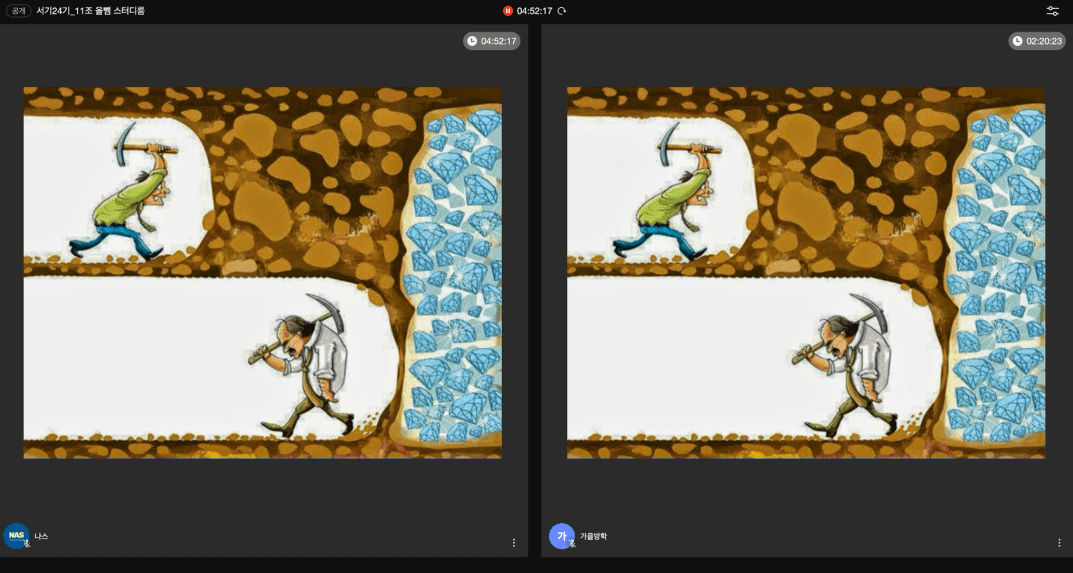Click the participant name 가을방학
This screenshot has height=573, width=1073.
[x=593, y=537]
